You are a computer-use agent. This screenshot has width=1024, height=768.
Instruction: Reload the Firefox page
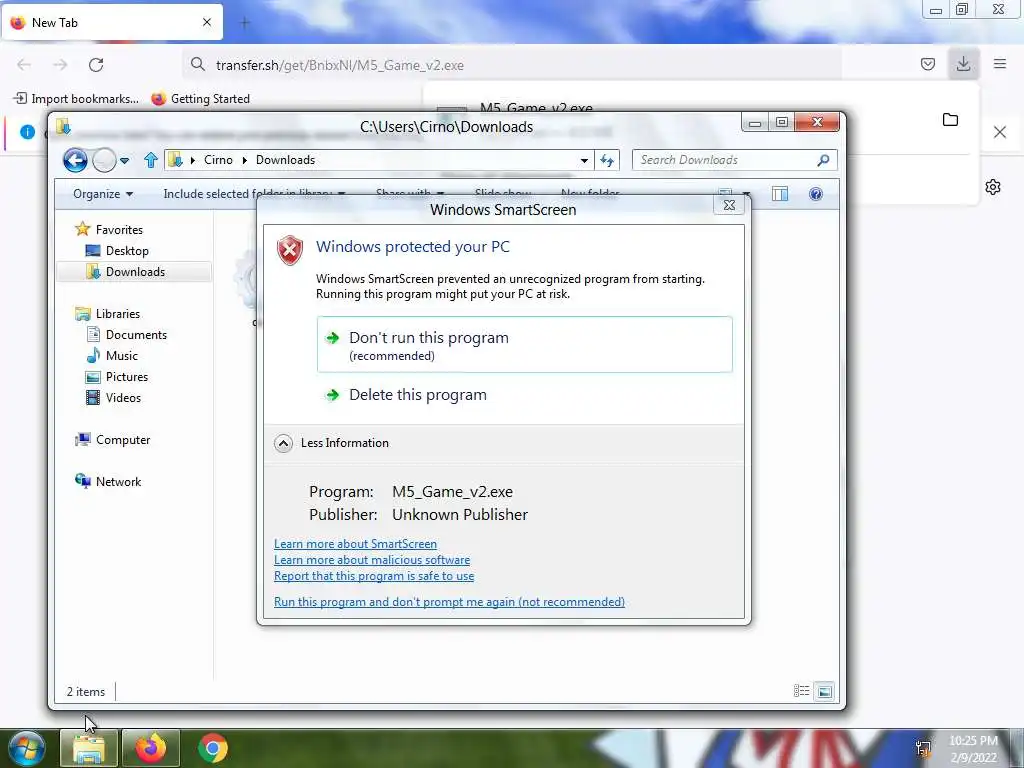(96, 65)
